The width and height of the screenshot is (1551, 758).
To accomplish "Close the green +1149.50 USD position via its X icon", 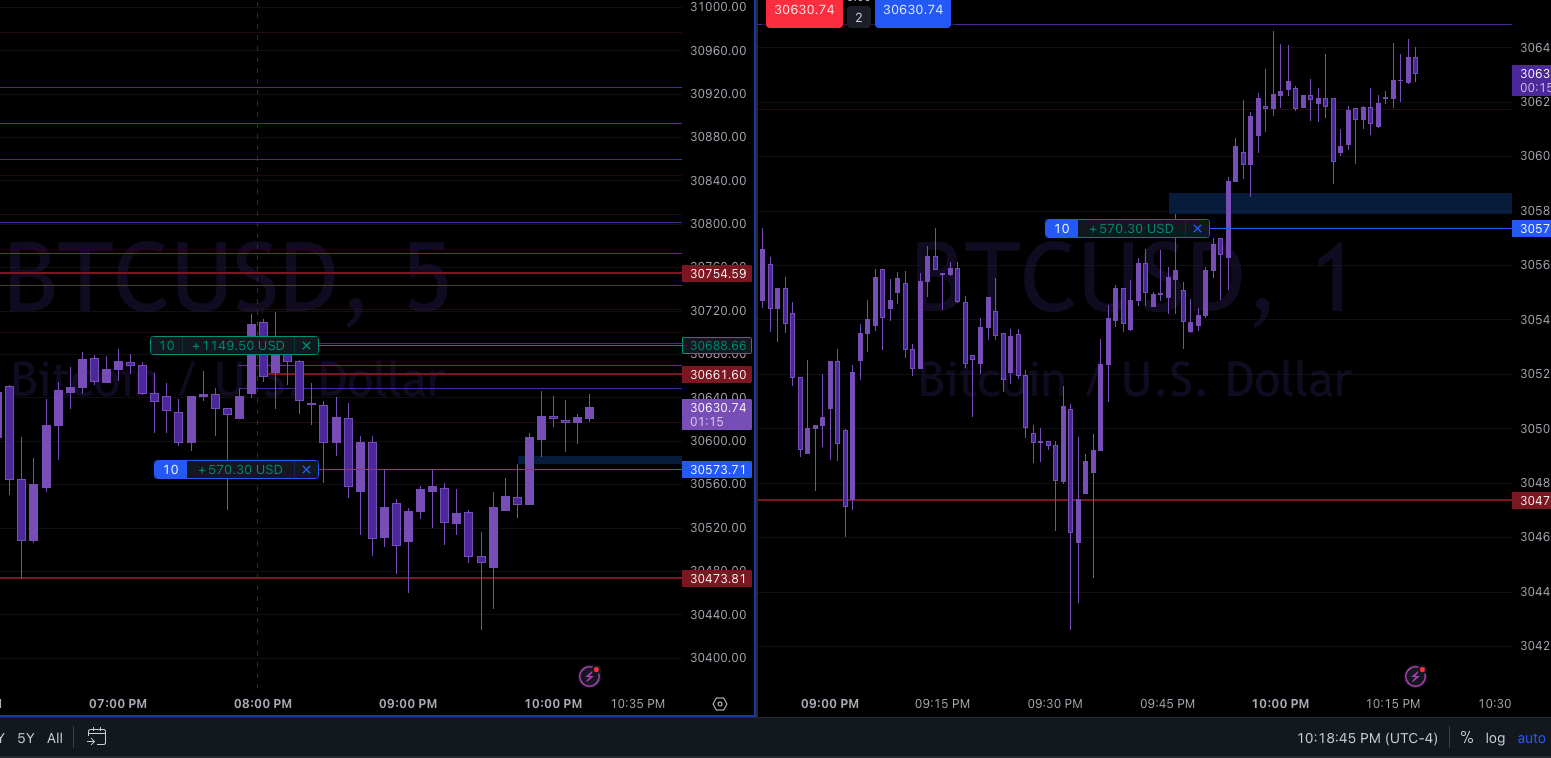I will pyautogui.click(x=306, y=345).
